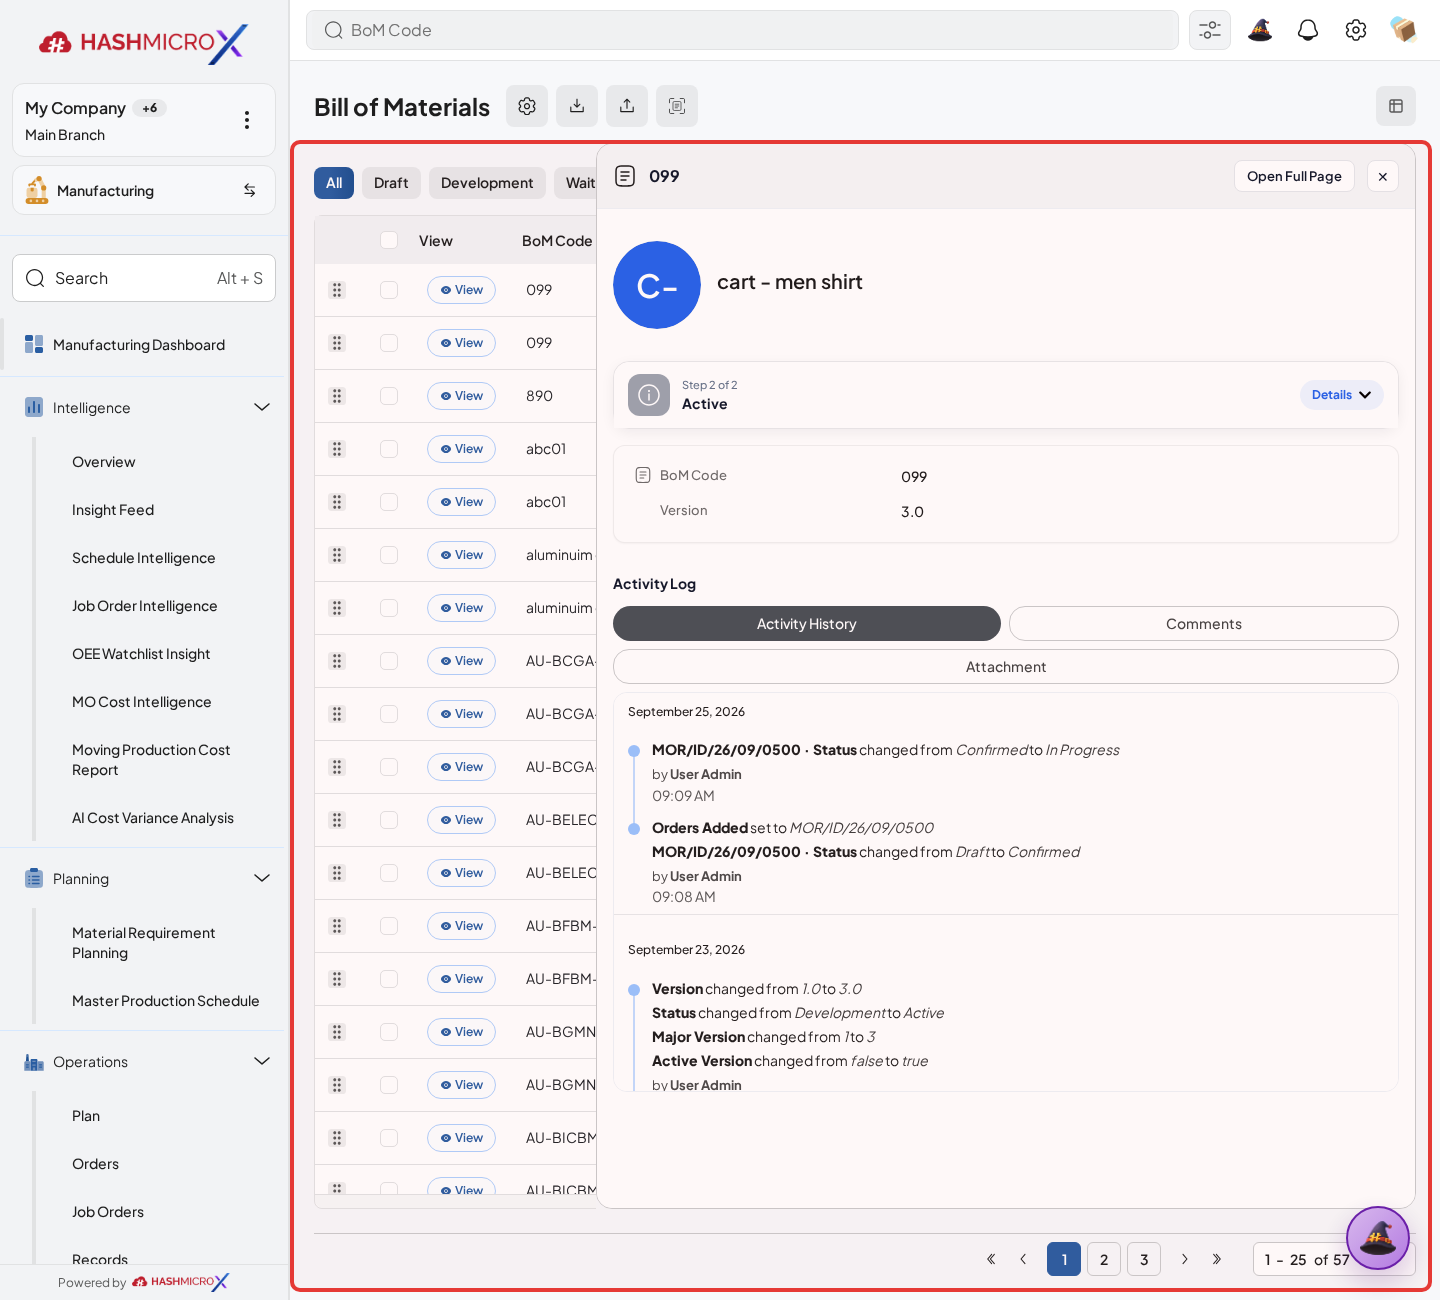
Task: Click the BoM Code search field
Action: 742,30
